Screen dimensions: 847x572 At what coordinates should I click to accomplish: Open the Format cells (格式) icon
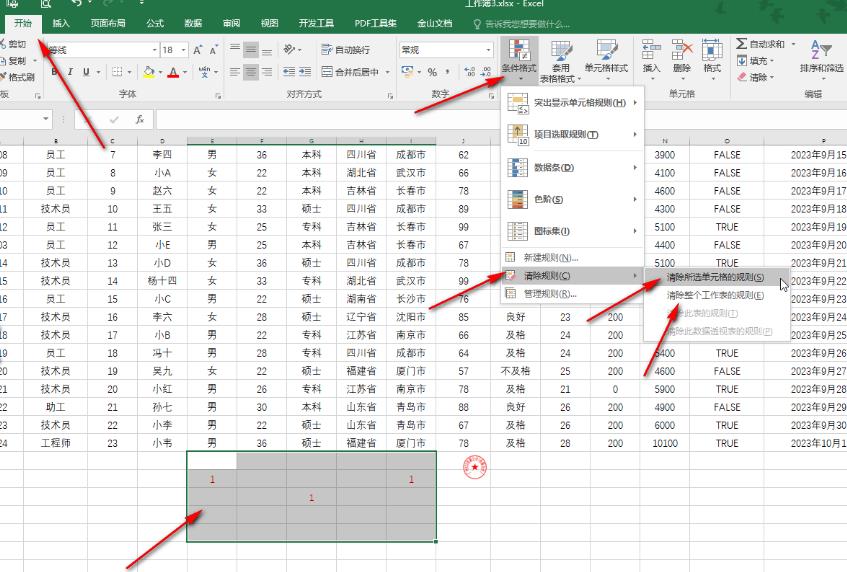pyautogui.click(x=712, y=50)
